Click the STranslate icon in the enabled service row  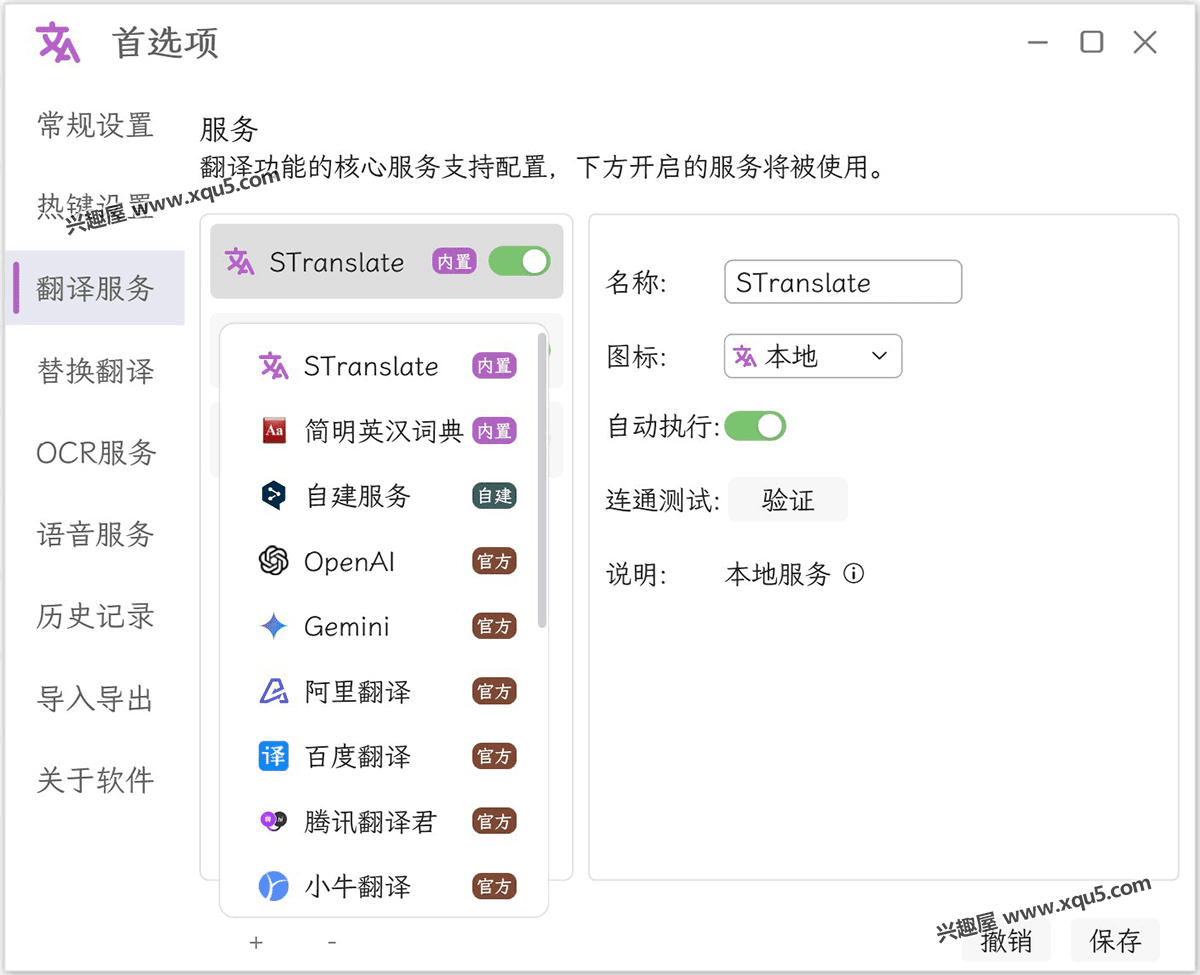pyautogui.click(x=240, y=262)
